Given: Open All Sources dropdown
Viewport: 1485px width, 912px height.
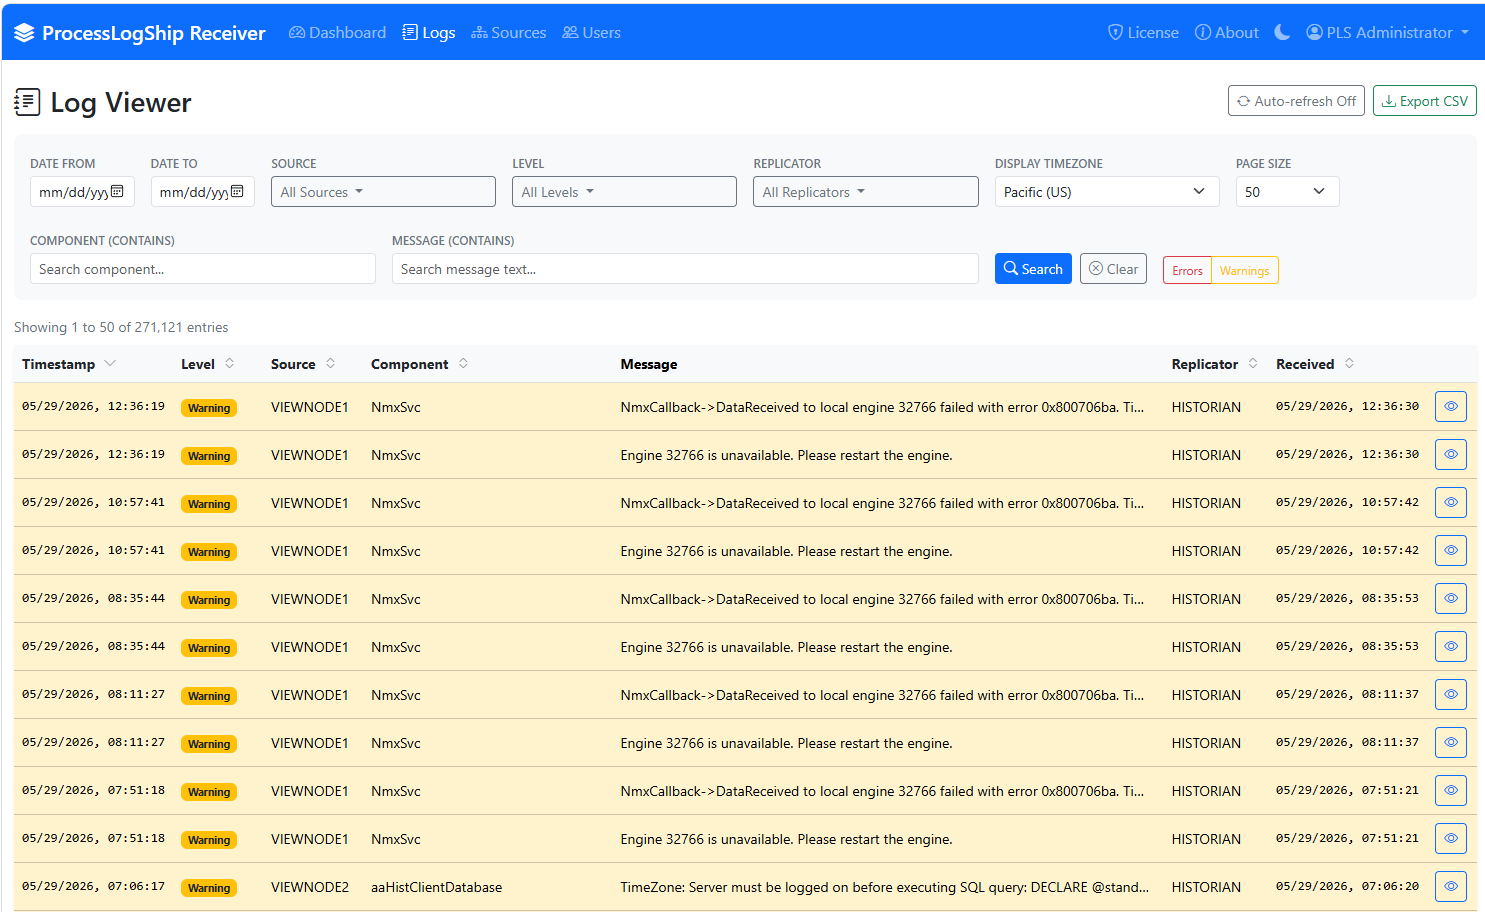Looking at the screenshot, I should pyautogui.click(x=383, y=192).
